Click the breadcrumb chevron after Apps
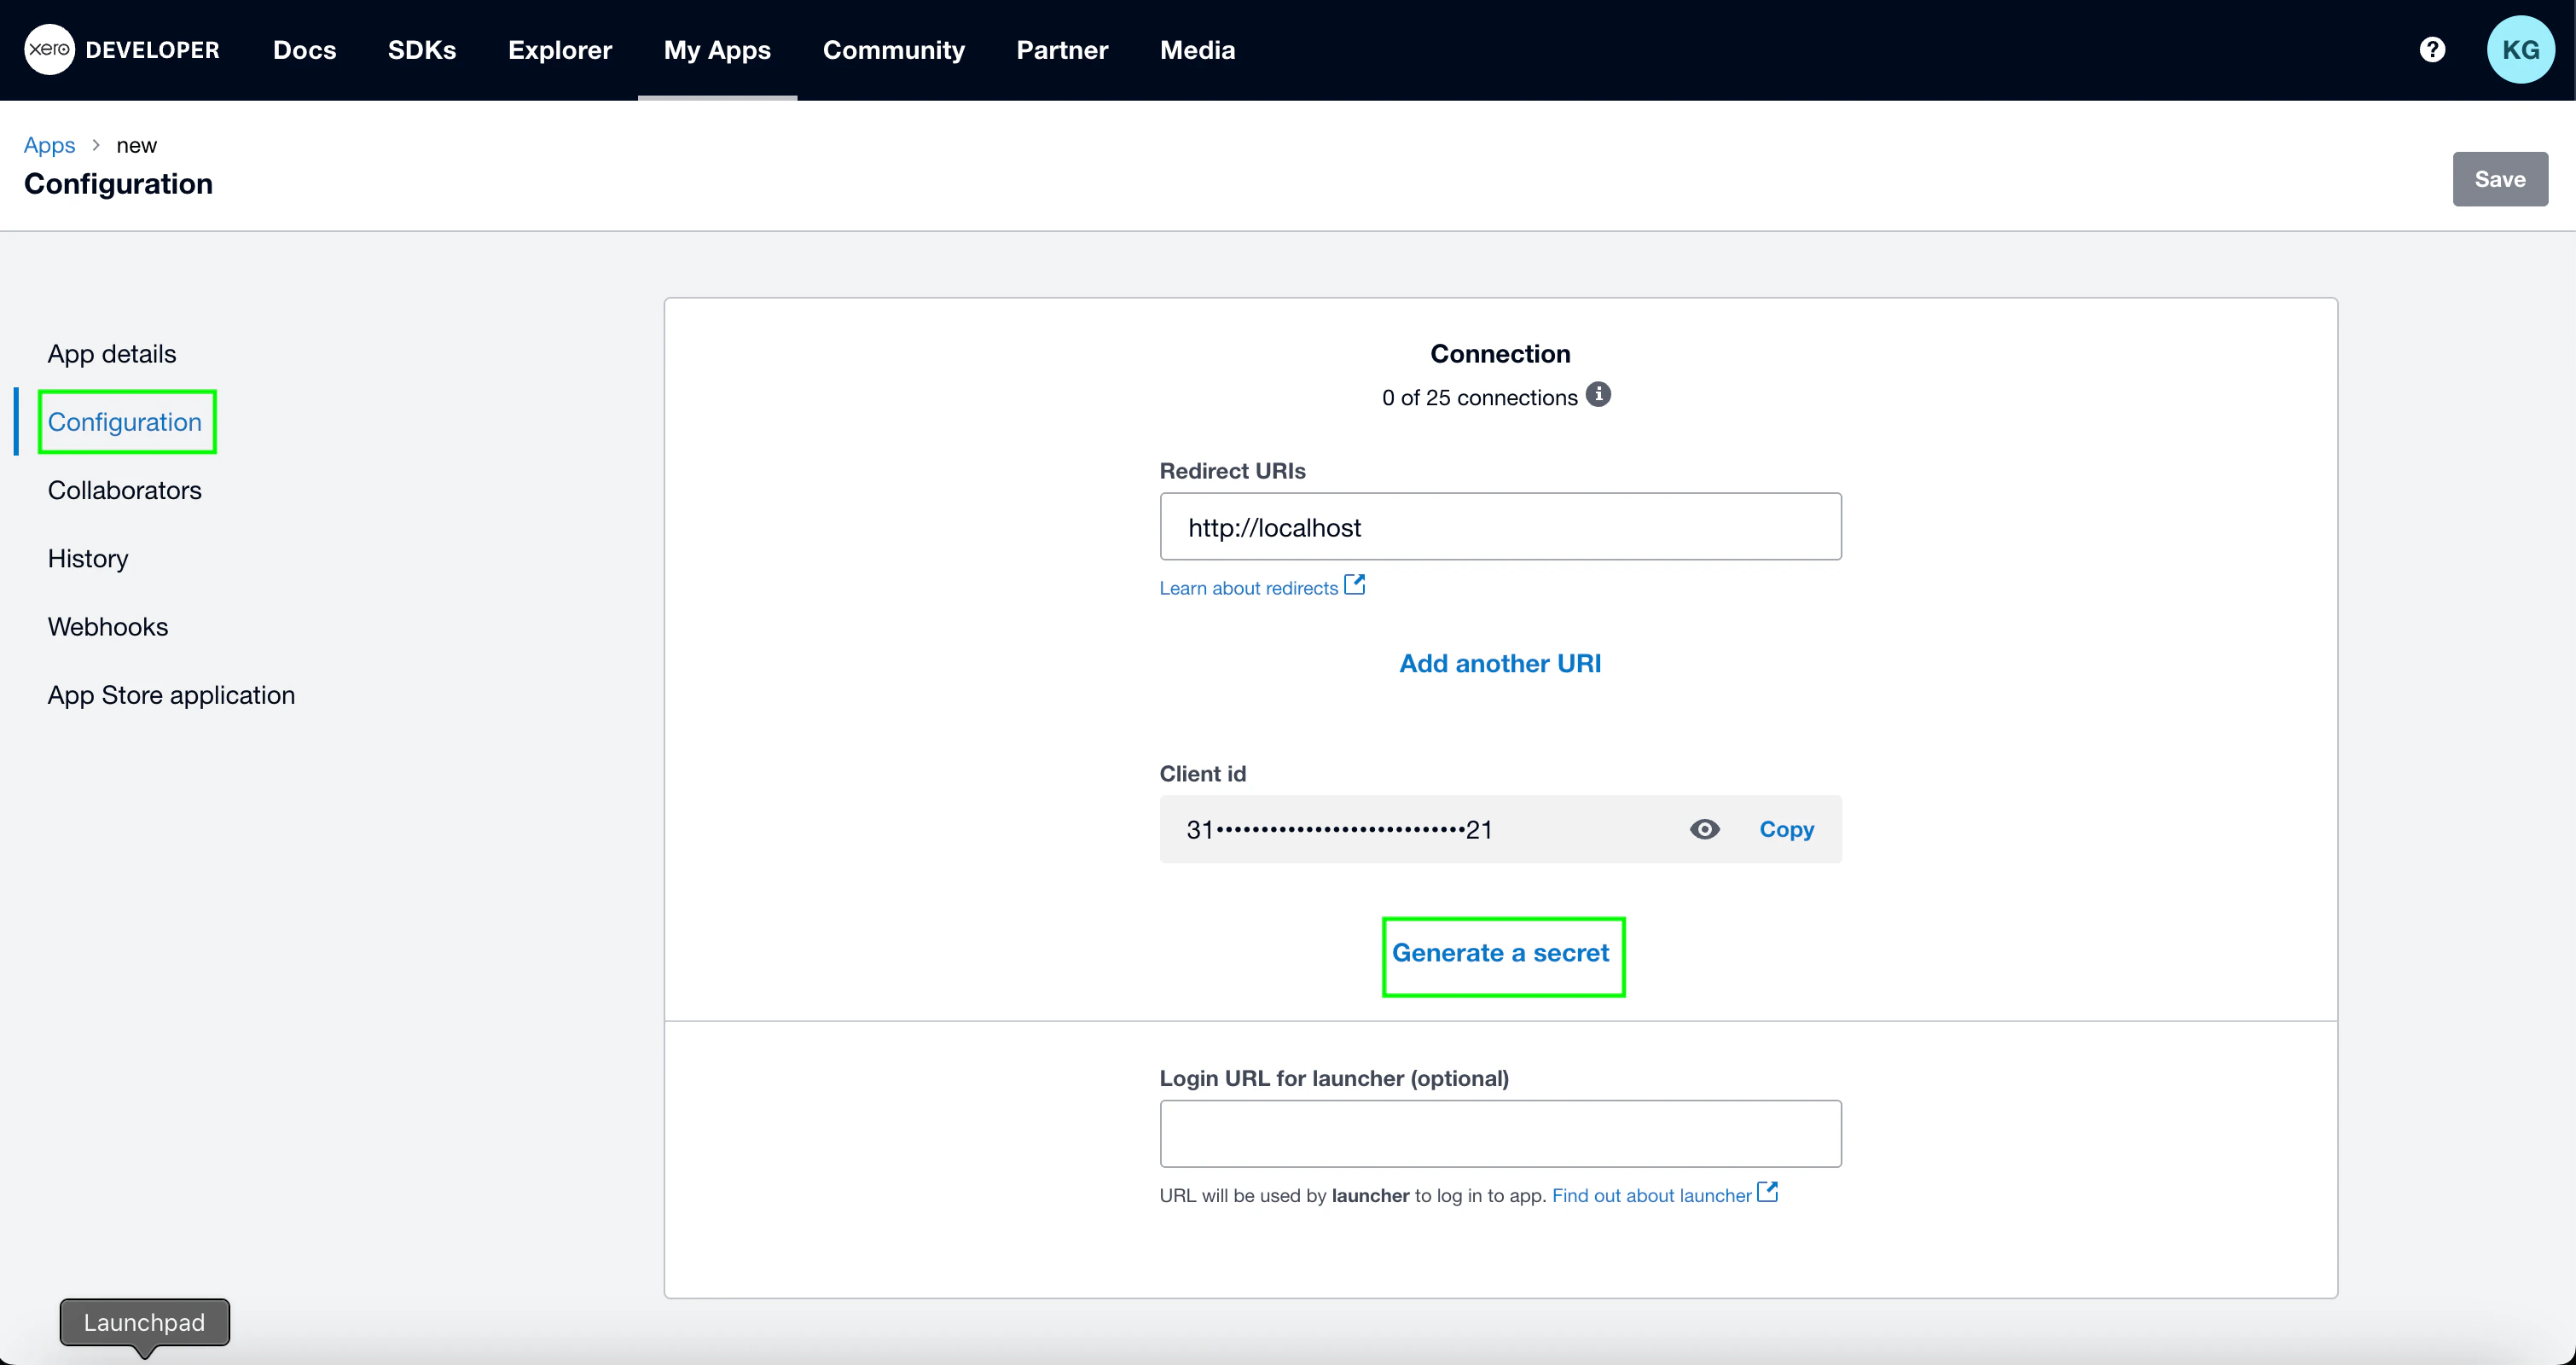Viewport: 2576px width, 1365px height. coord(96,145)
